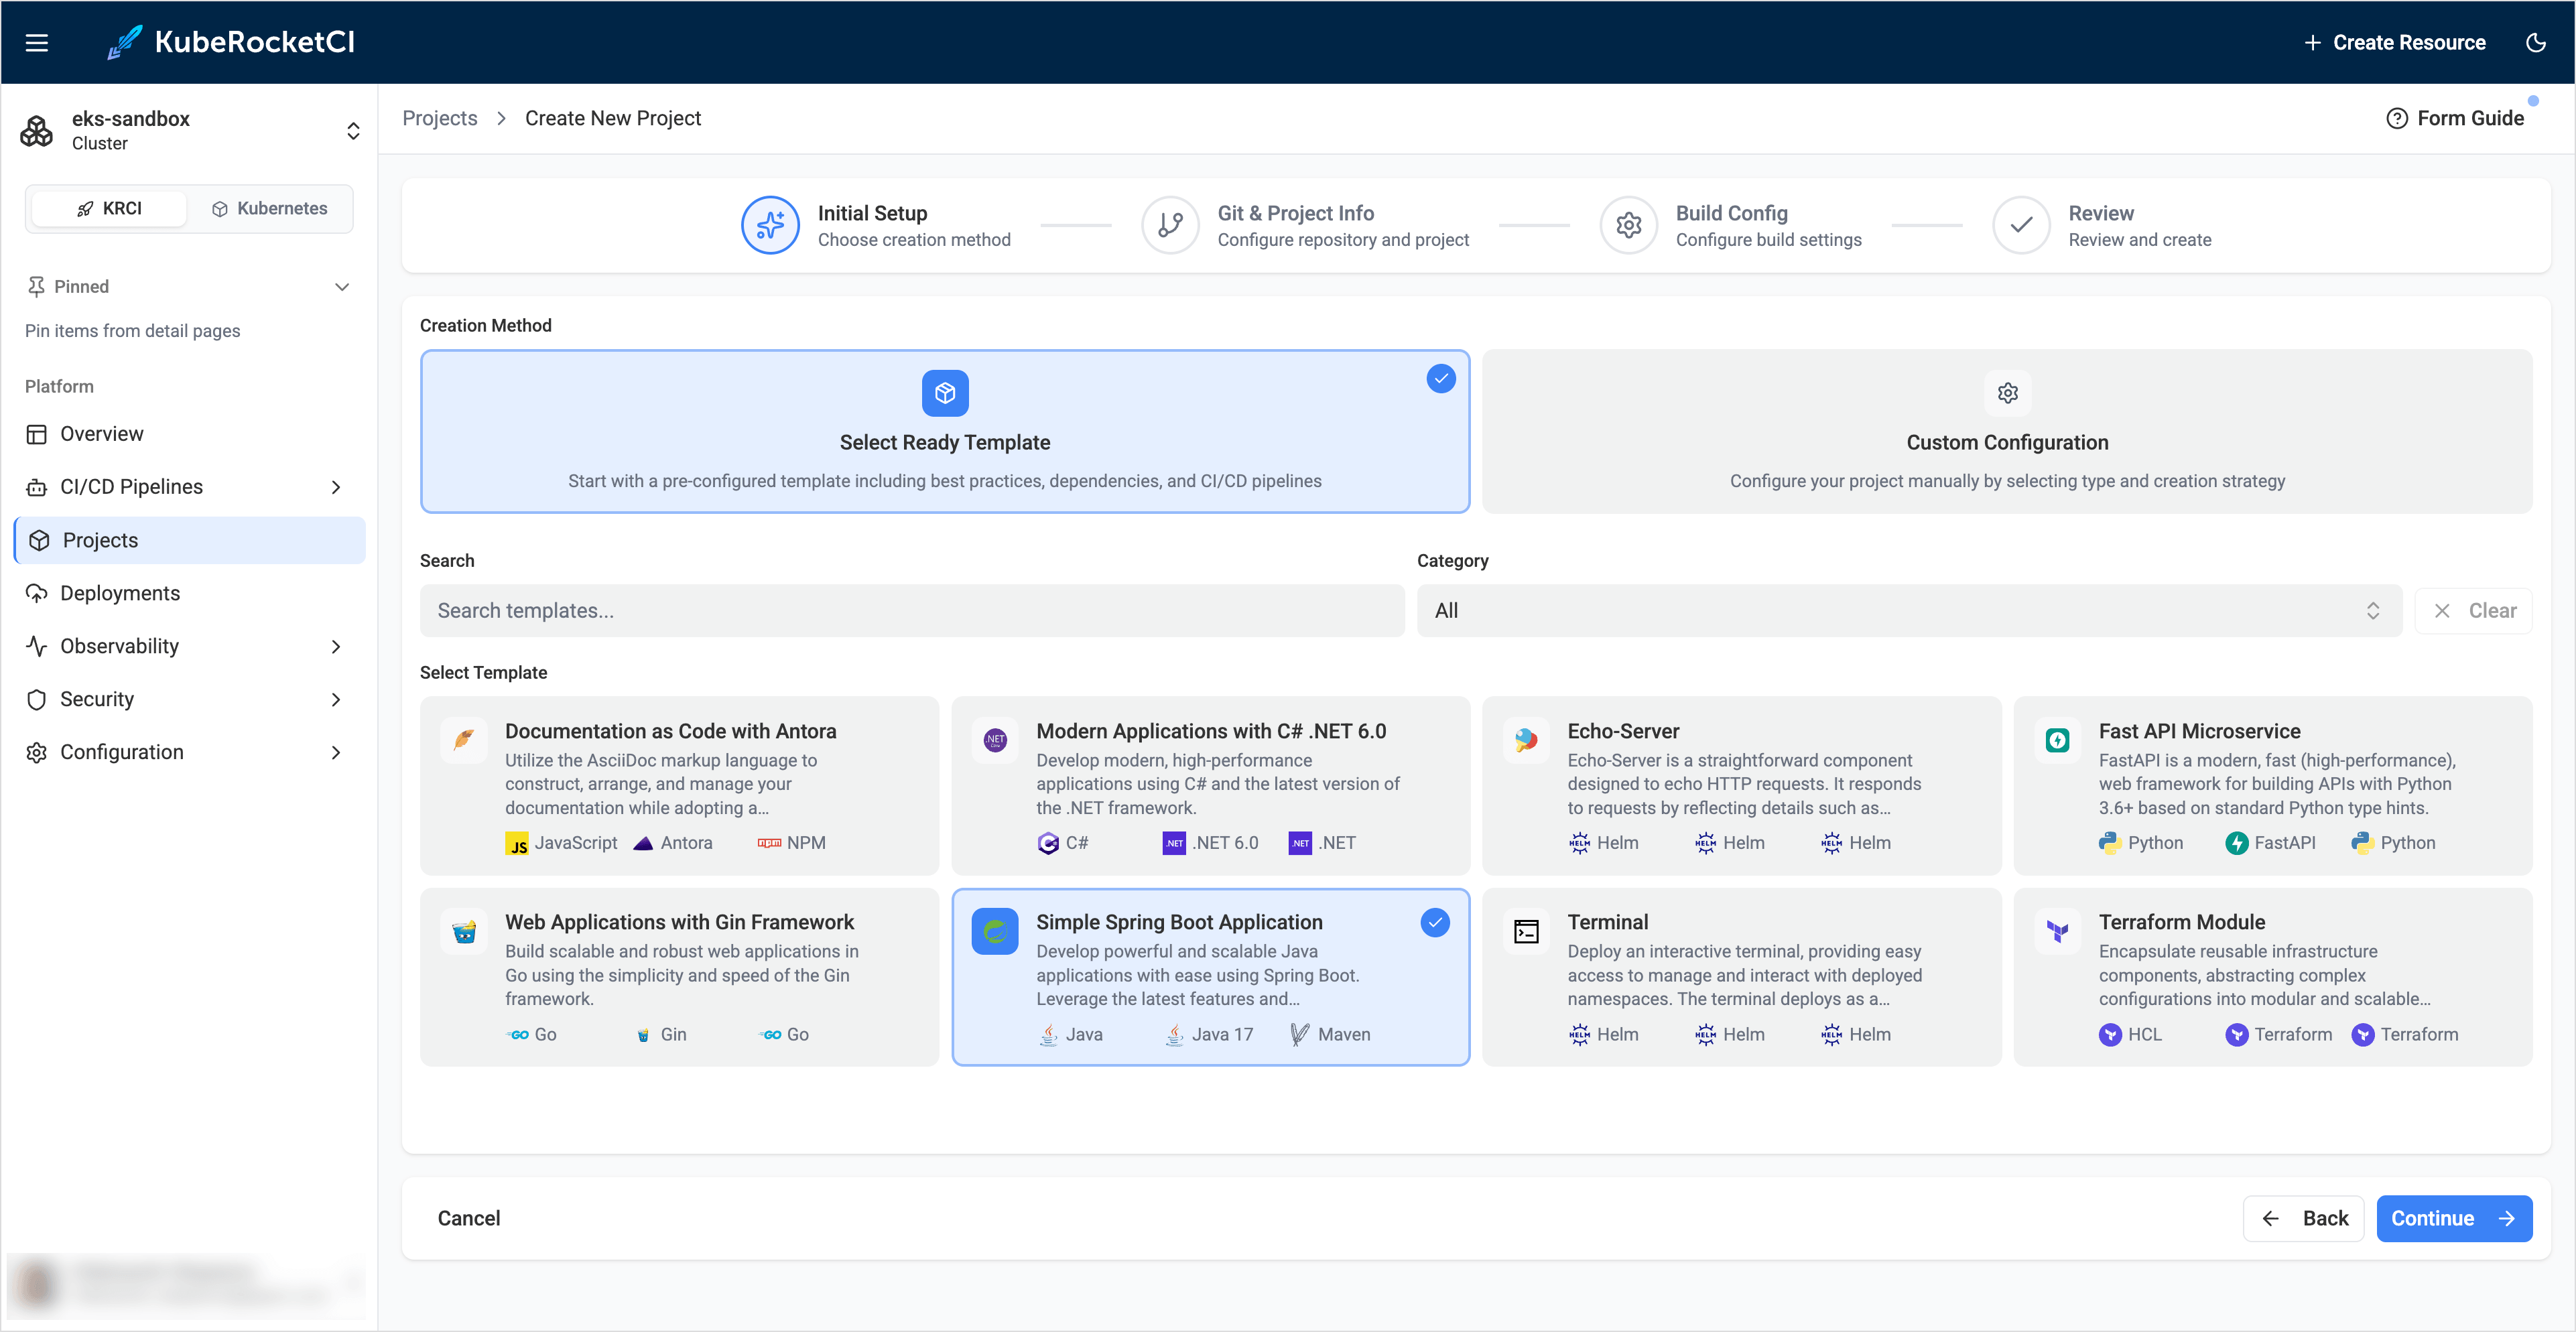The image size is (2576, 1332).
Task: Click the Maven badge icon on Spring Boot card
Action: [1300, 1034]
